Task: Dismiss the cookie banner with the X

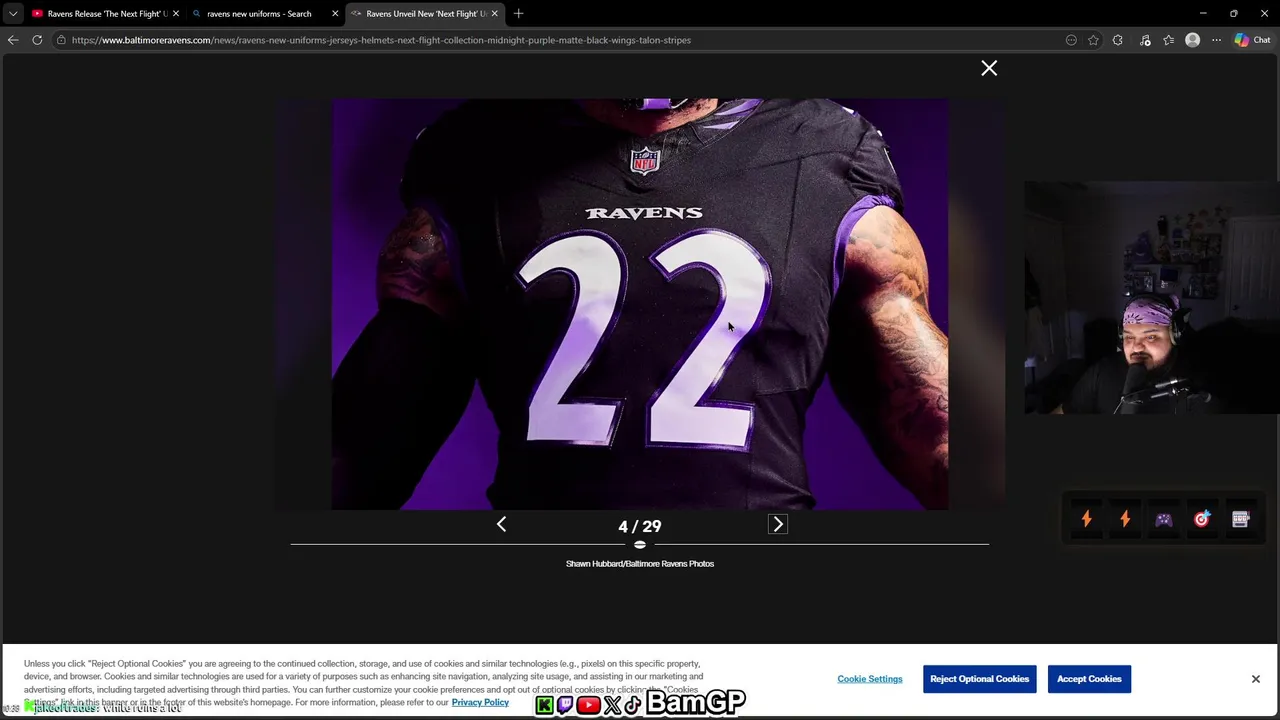Action: tap(1256, 679)
